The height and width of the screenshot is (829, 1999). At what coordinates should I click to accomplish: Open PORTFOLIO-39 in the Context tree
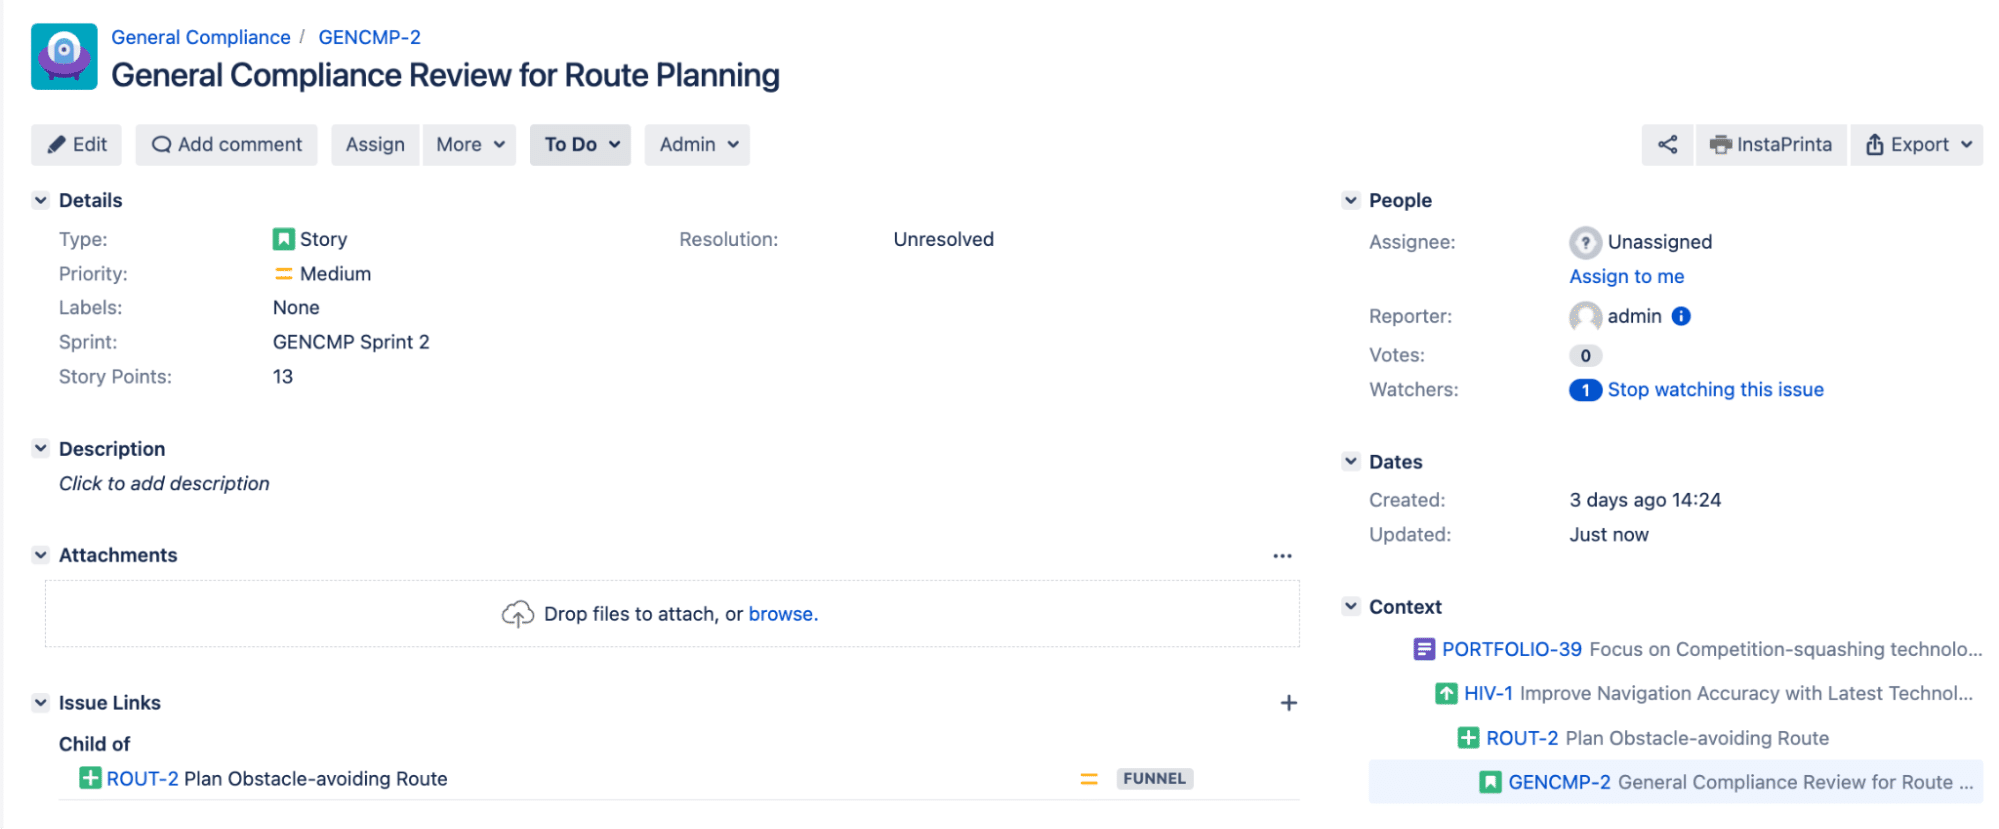(1511, 650)
